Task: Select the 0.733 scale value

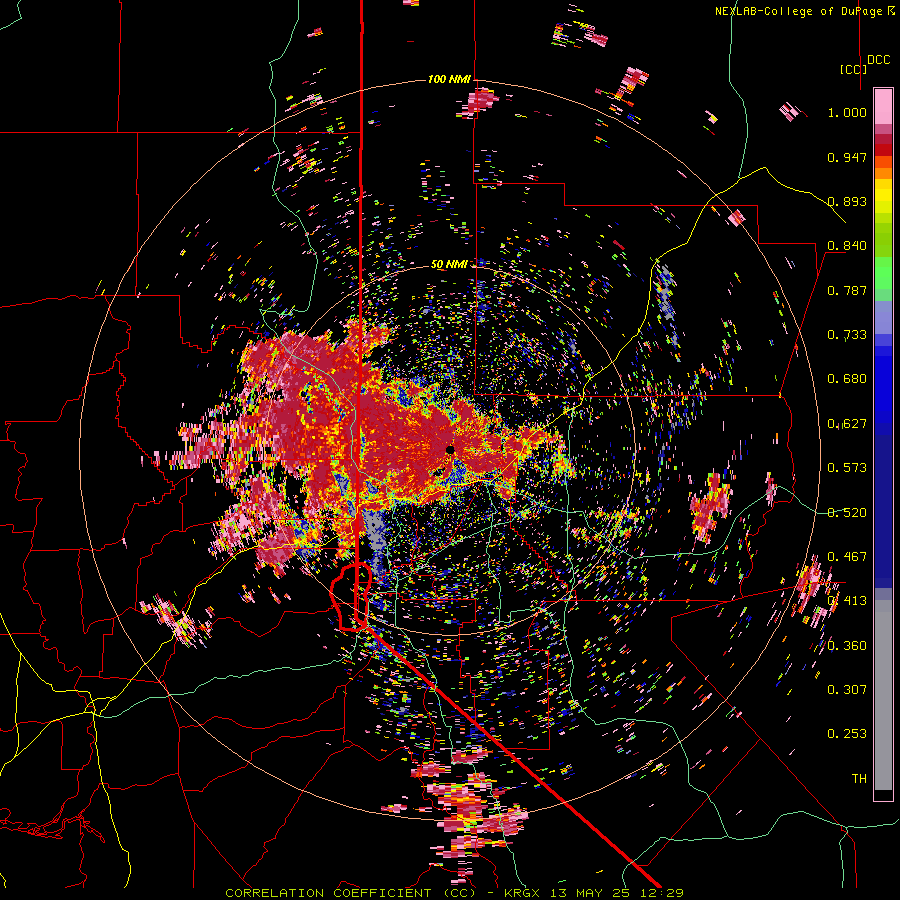Action: tap(847, 335)
